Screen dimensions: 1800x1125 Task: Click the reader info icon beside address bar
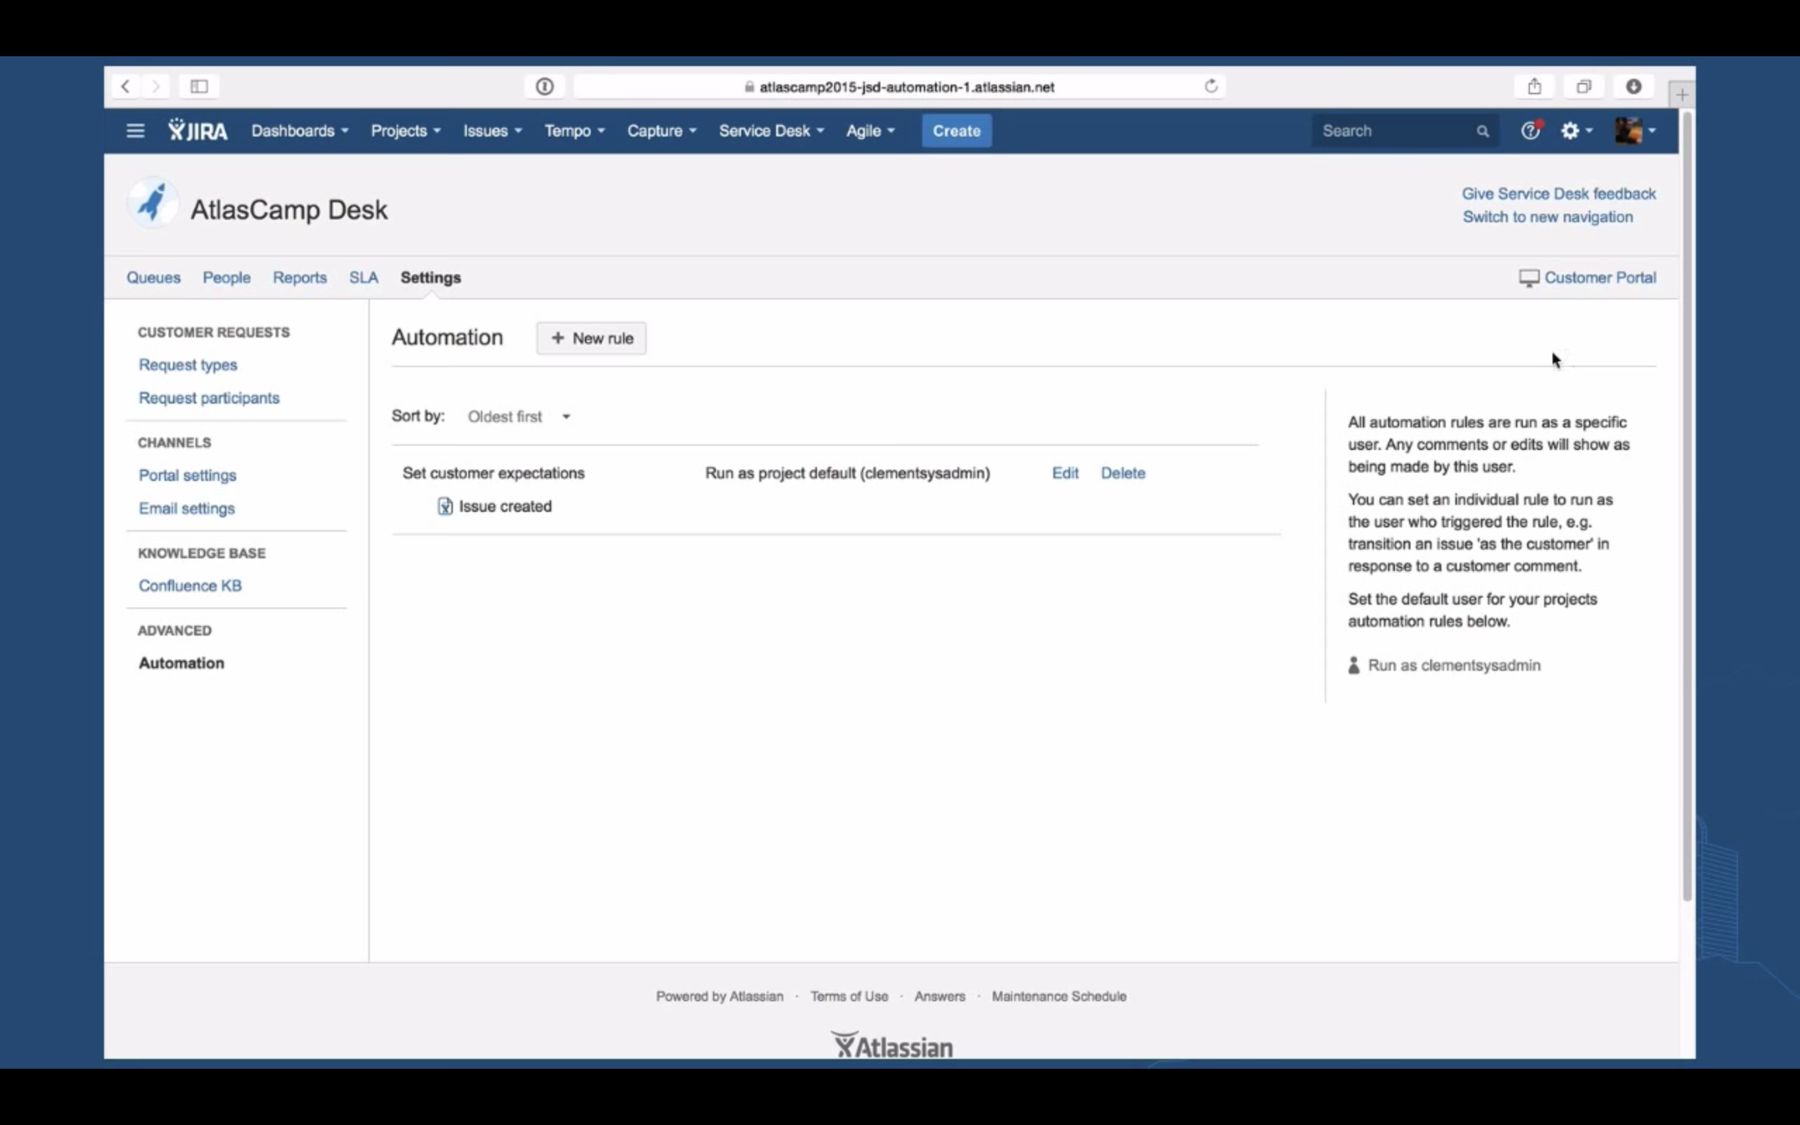(544, 86)
